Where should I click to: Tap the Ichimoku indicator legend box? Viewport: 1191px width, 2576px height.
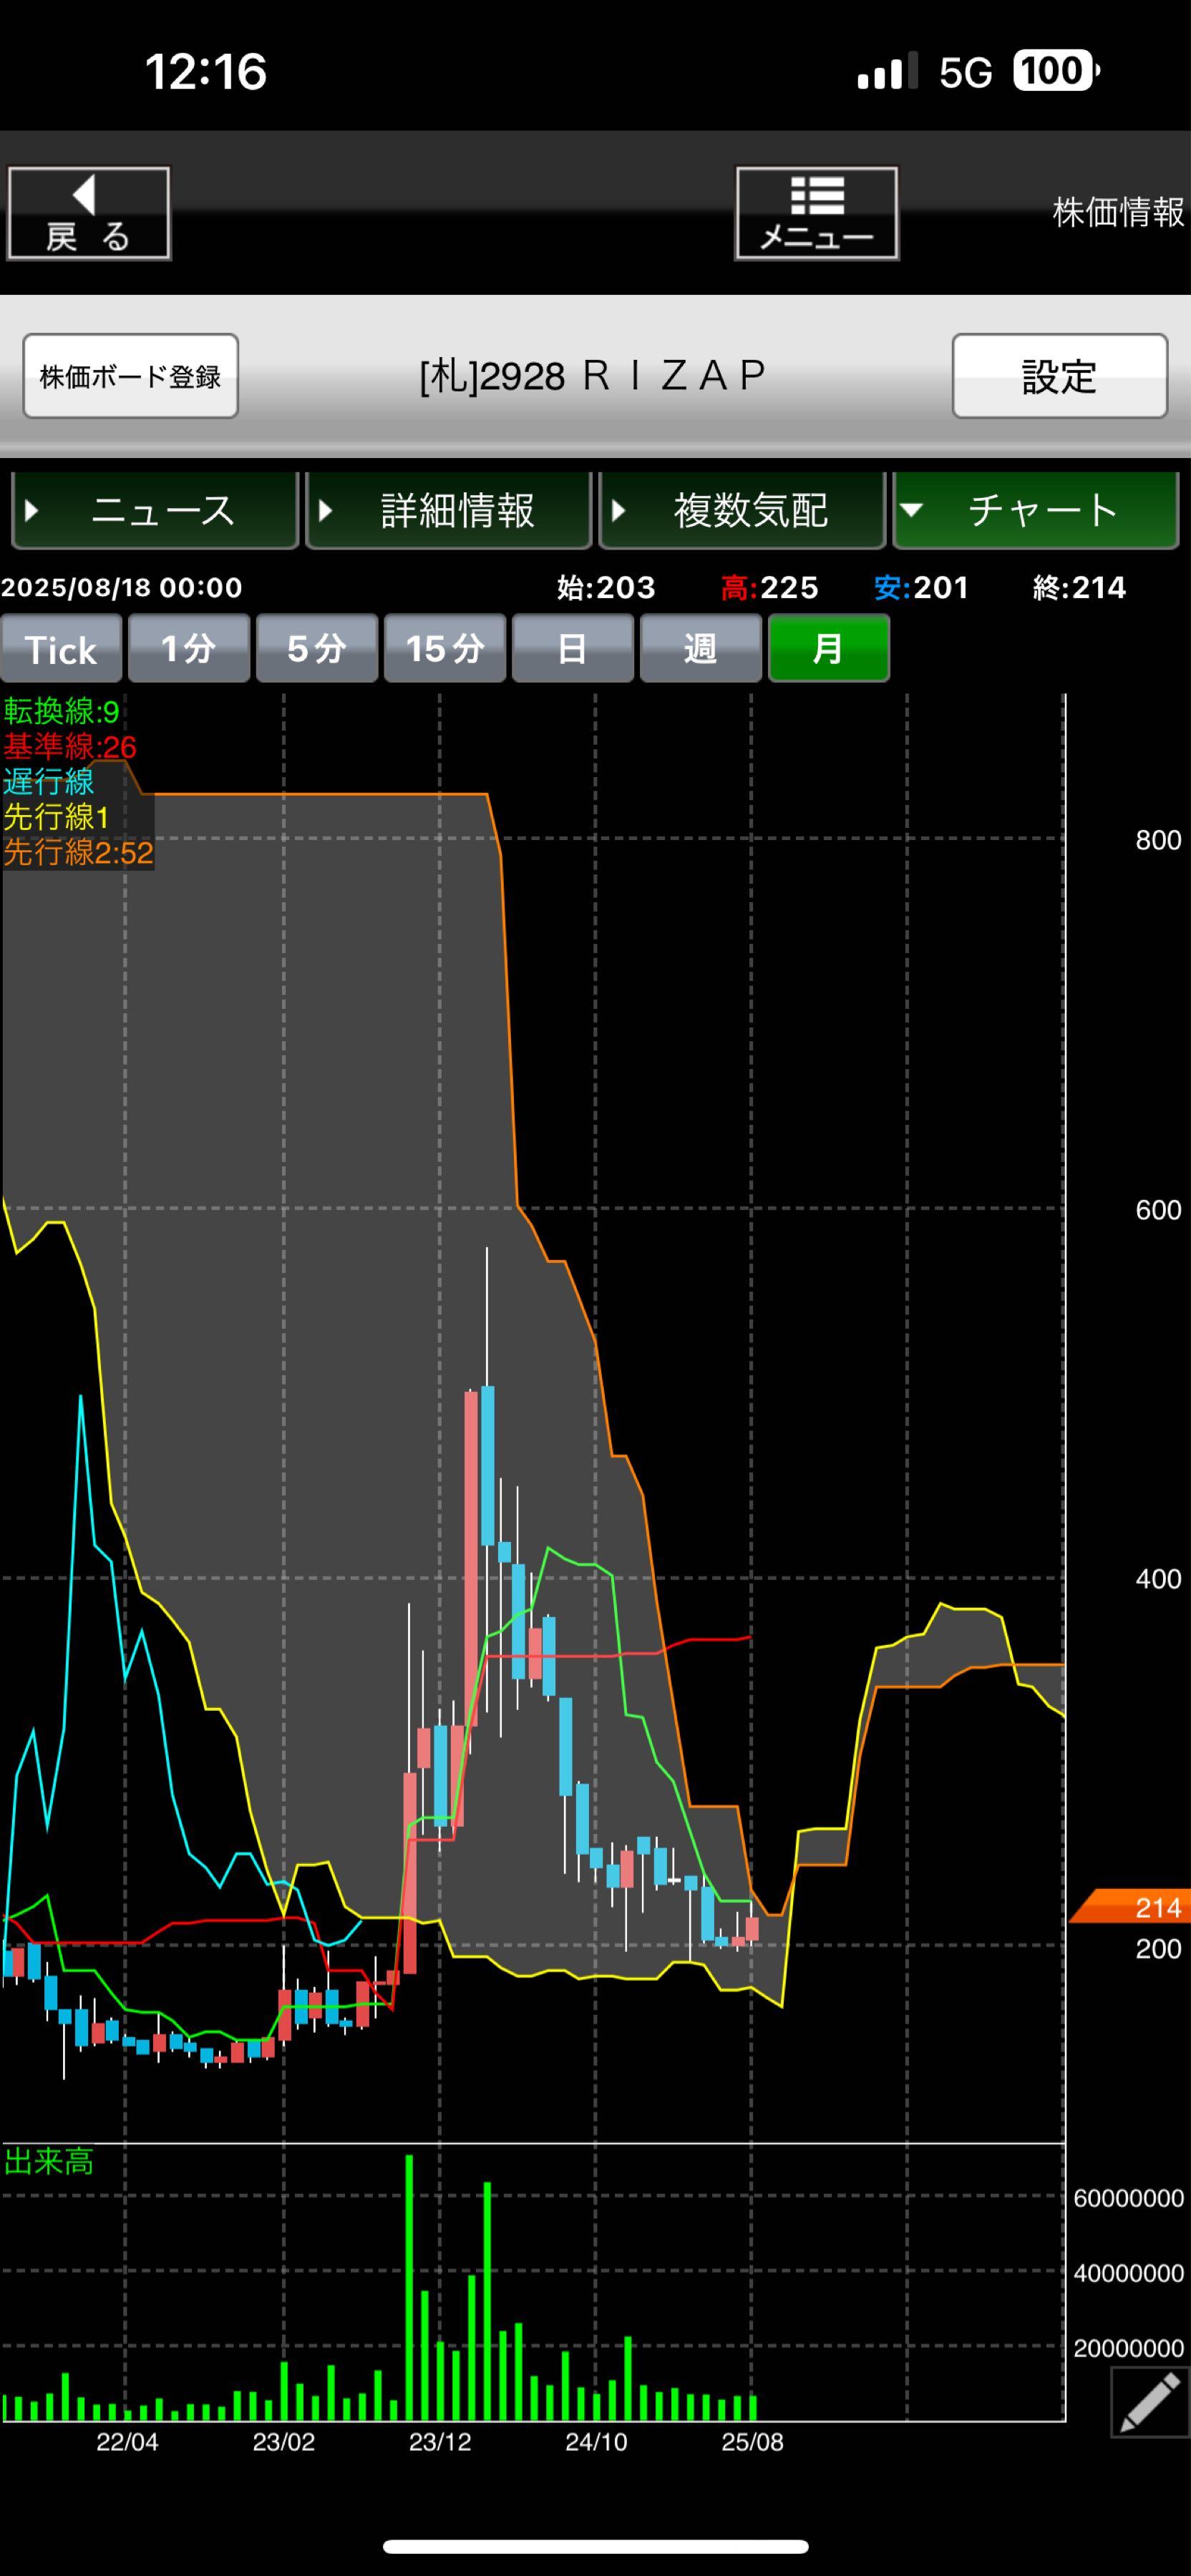click(78, 782)
